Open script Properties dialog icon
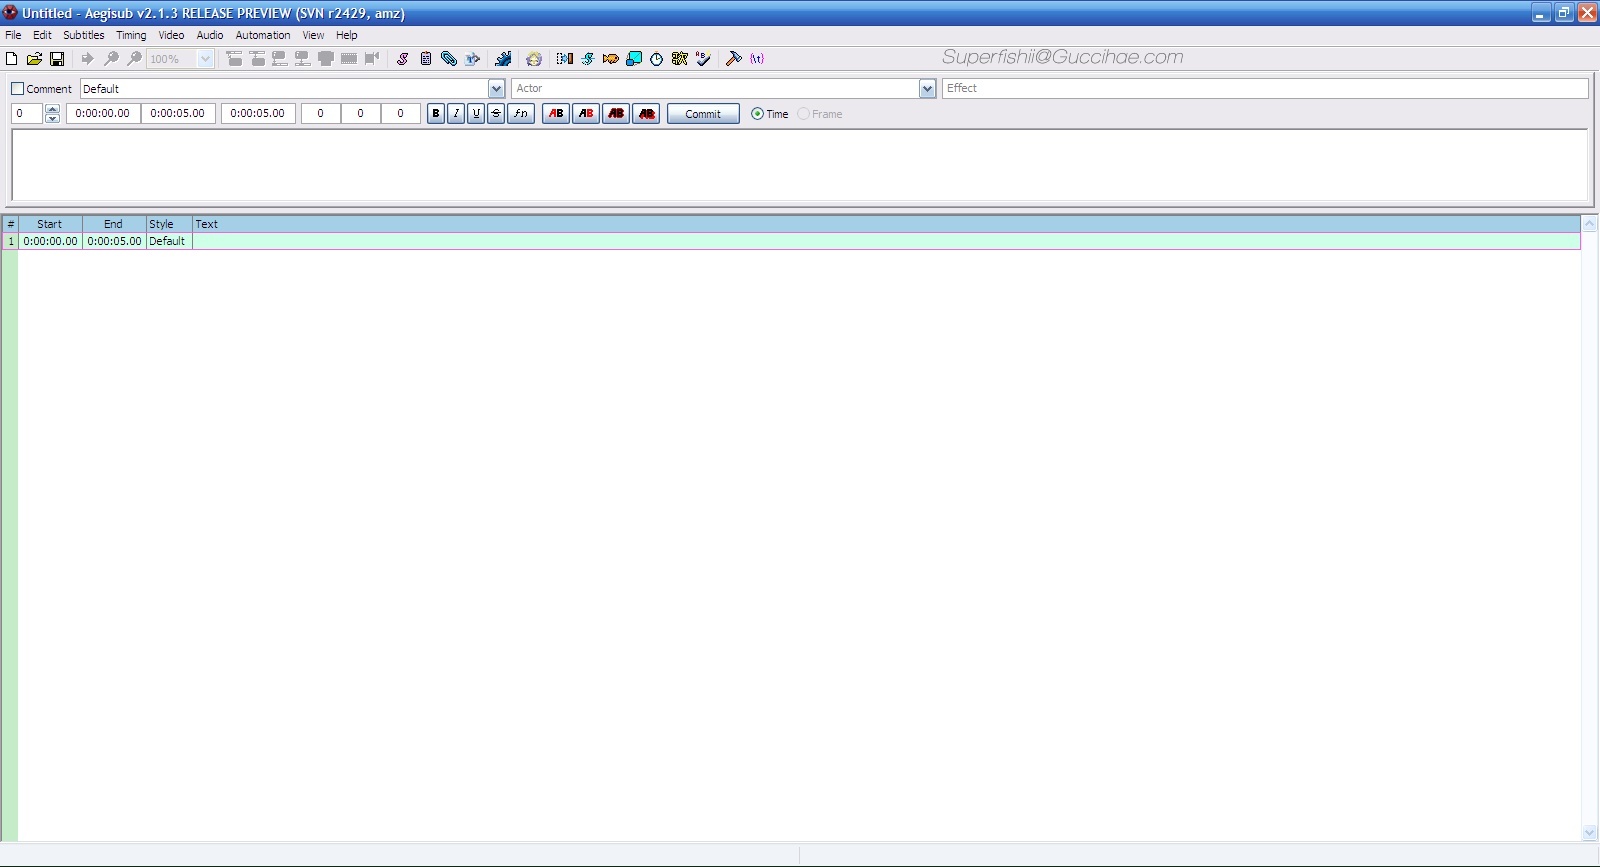This screenshot has height=867, width=1600. [x=426, y=59]
